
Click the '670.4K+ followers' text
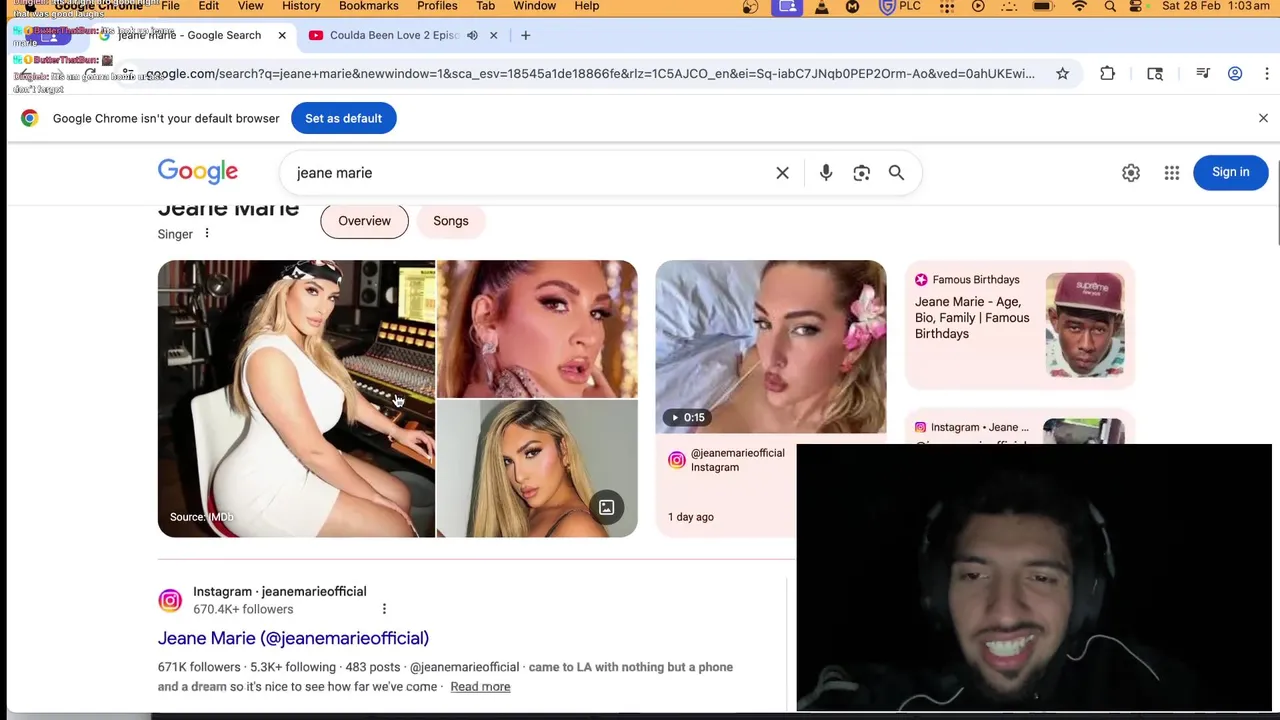[243, 609]
